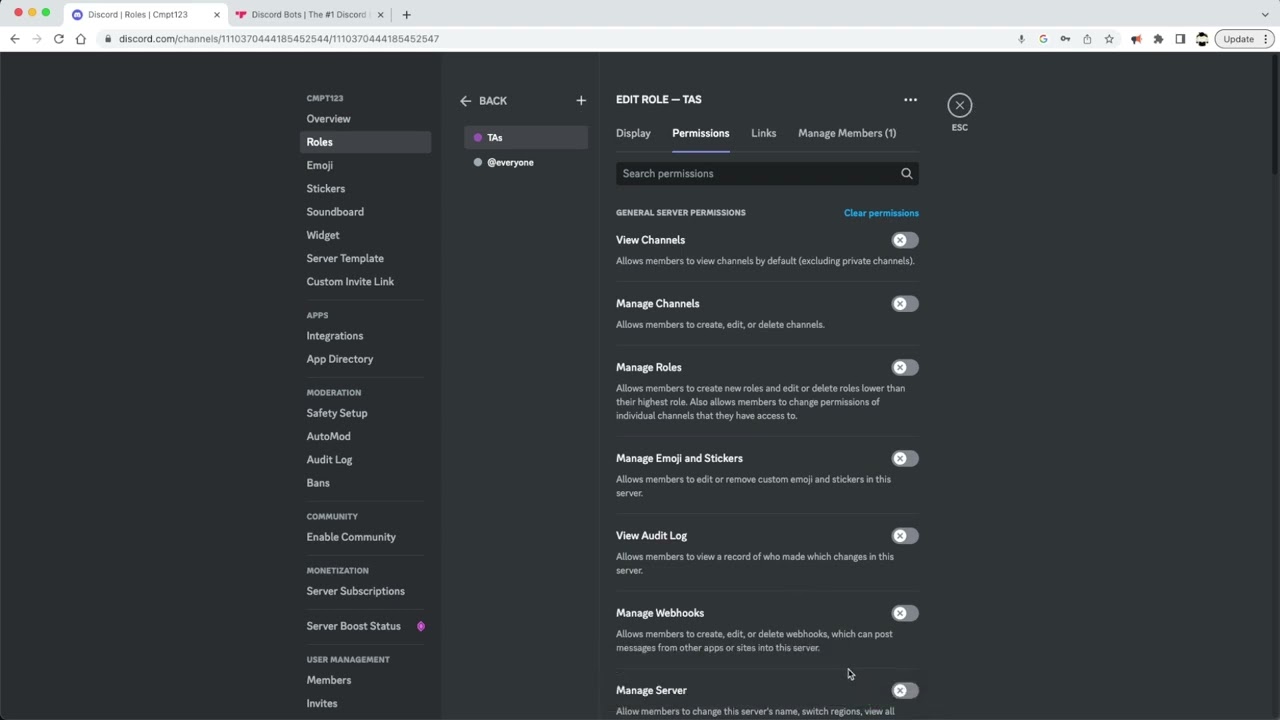Click browser back arrow
The image size is (1280, 720).
pos(15,39)
